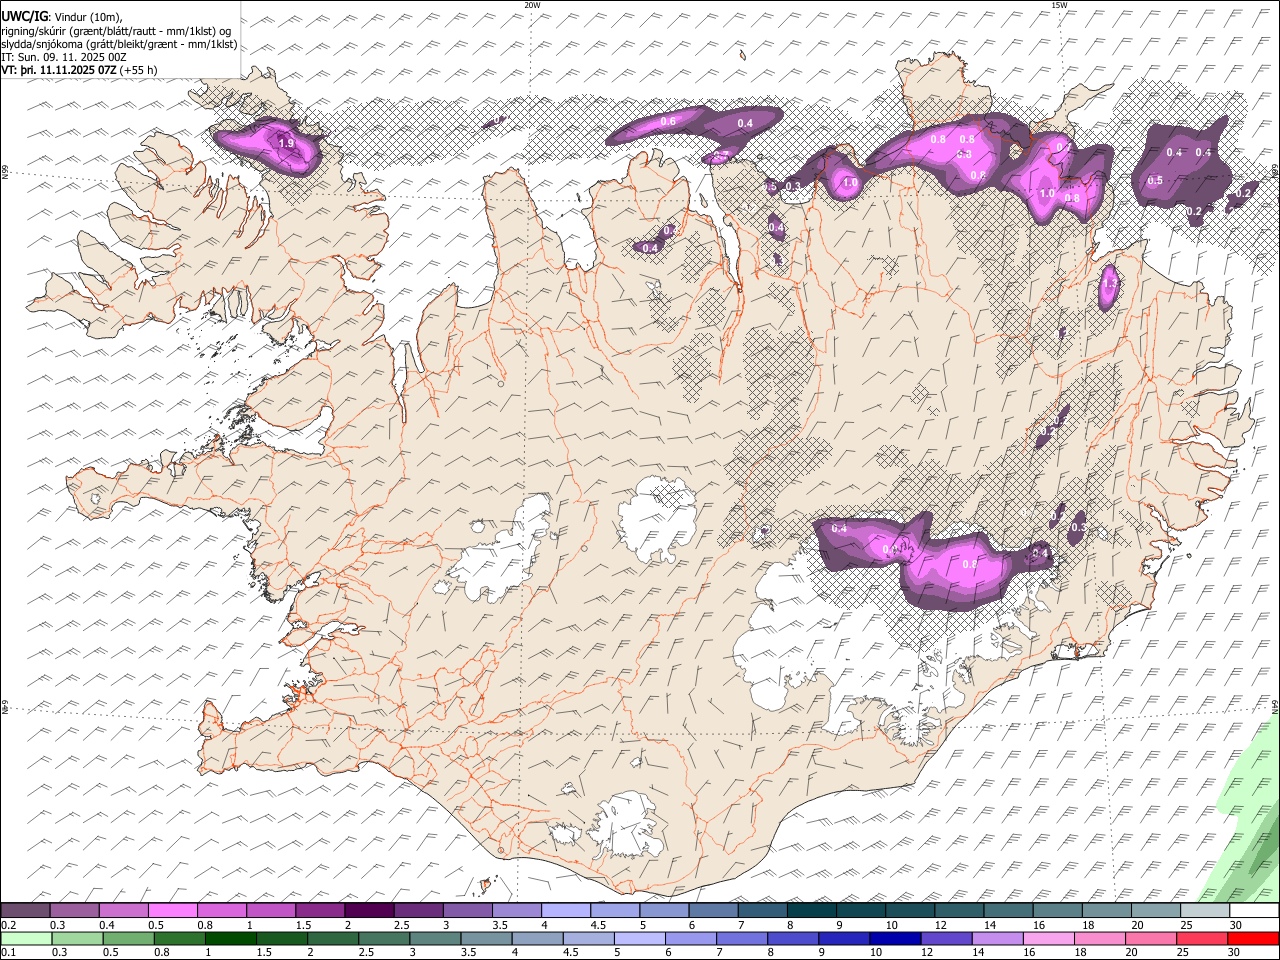Click the '15W' longitude label
Viewport: 1280px width, 960px height.
pos(1059,5)
